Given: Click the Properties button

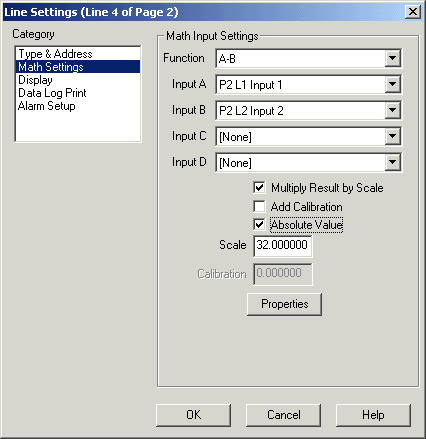Looking at the screenshot, I should (284, 304).
